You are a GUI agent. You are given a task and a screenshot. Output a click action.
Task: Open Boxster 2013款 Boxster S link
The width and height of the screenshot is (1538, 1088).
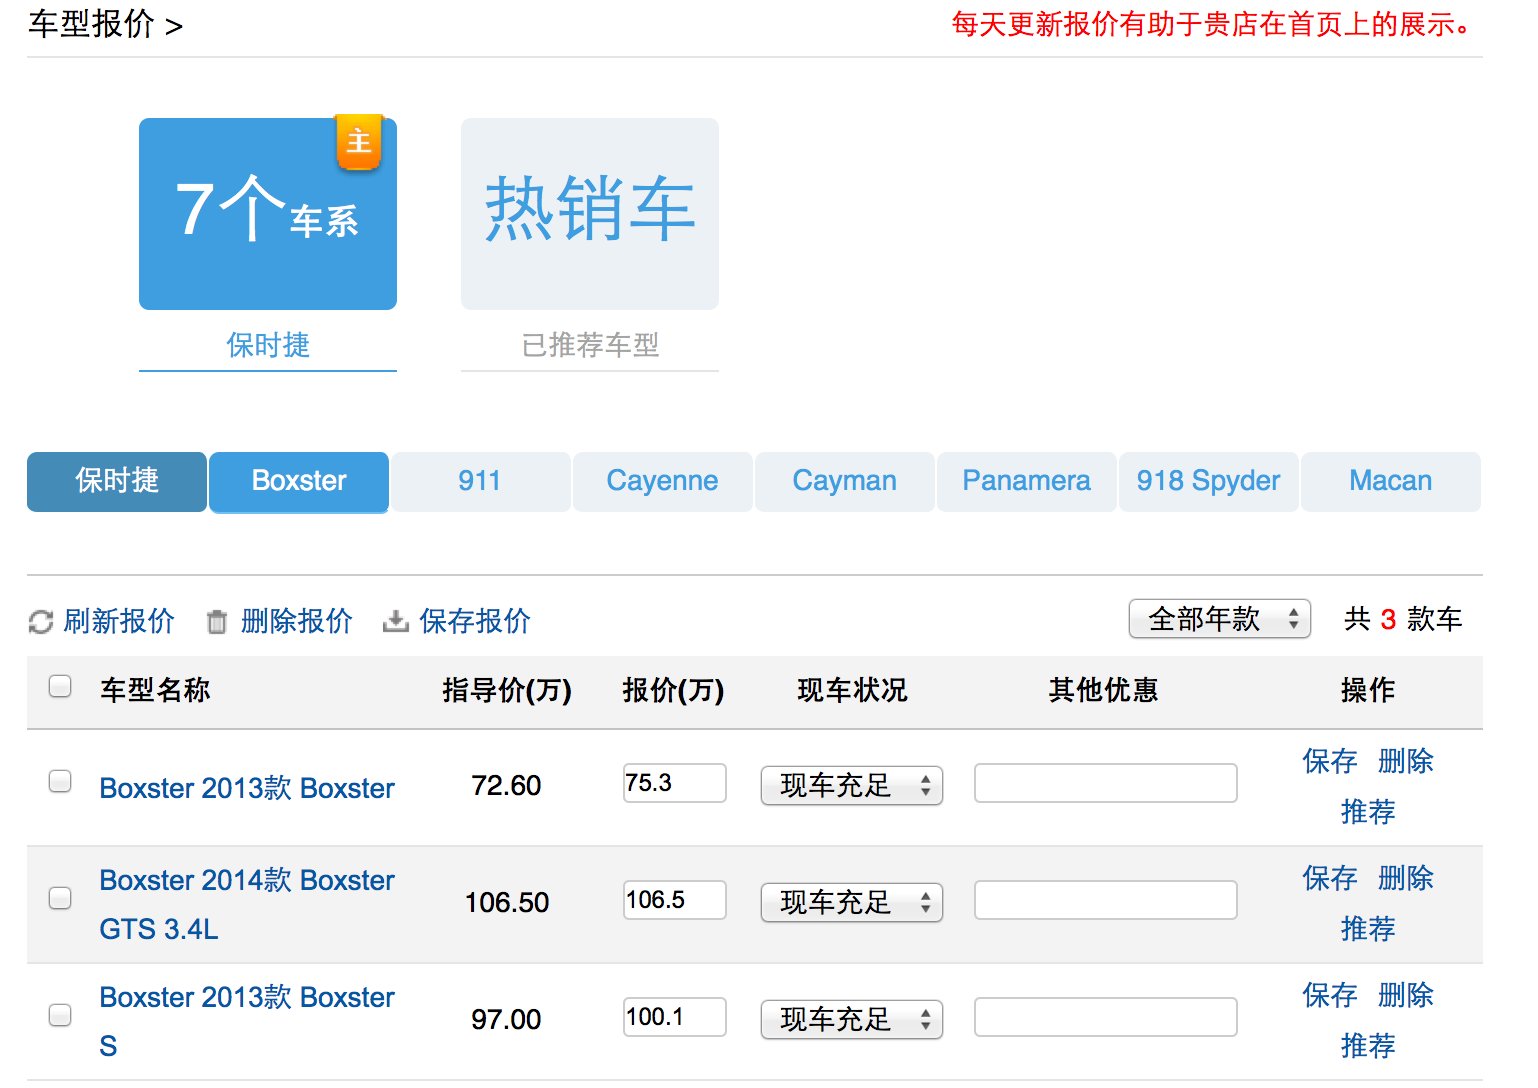247,1022
